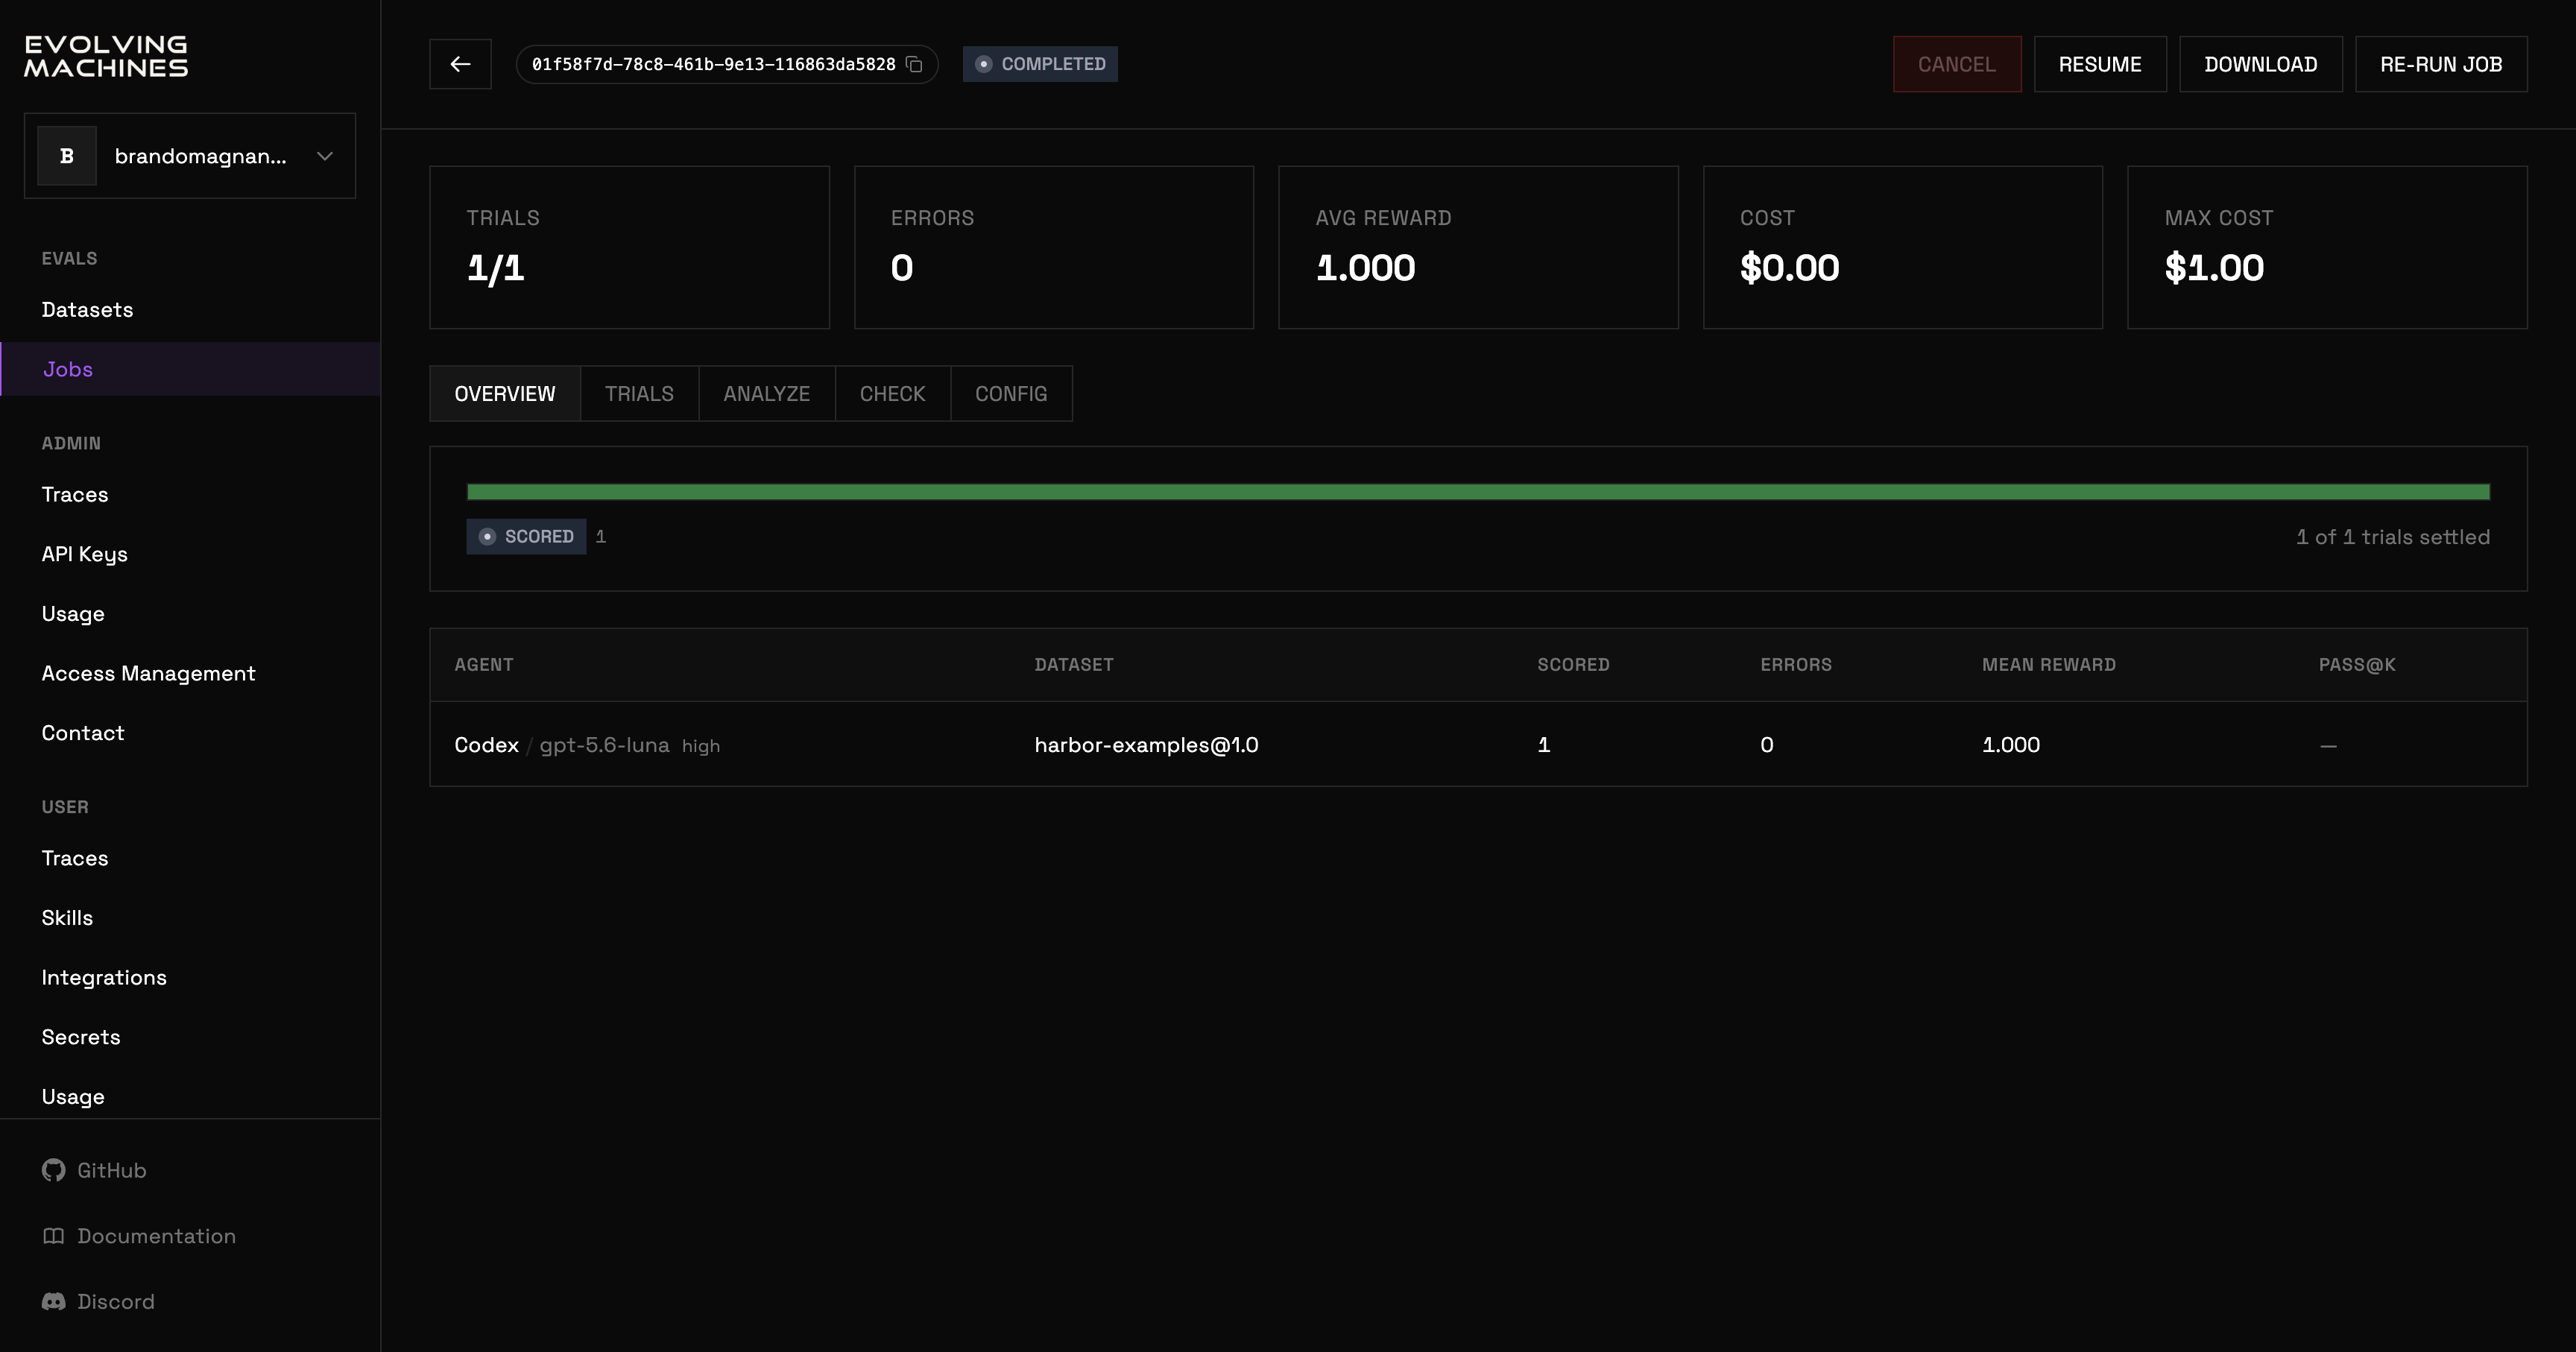Copy the job ID with the clipboard icon

tap(914, 64)
